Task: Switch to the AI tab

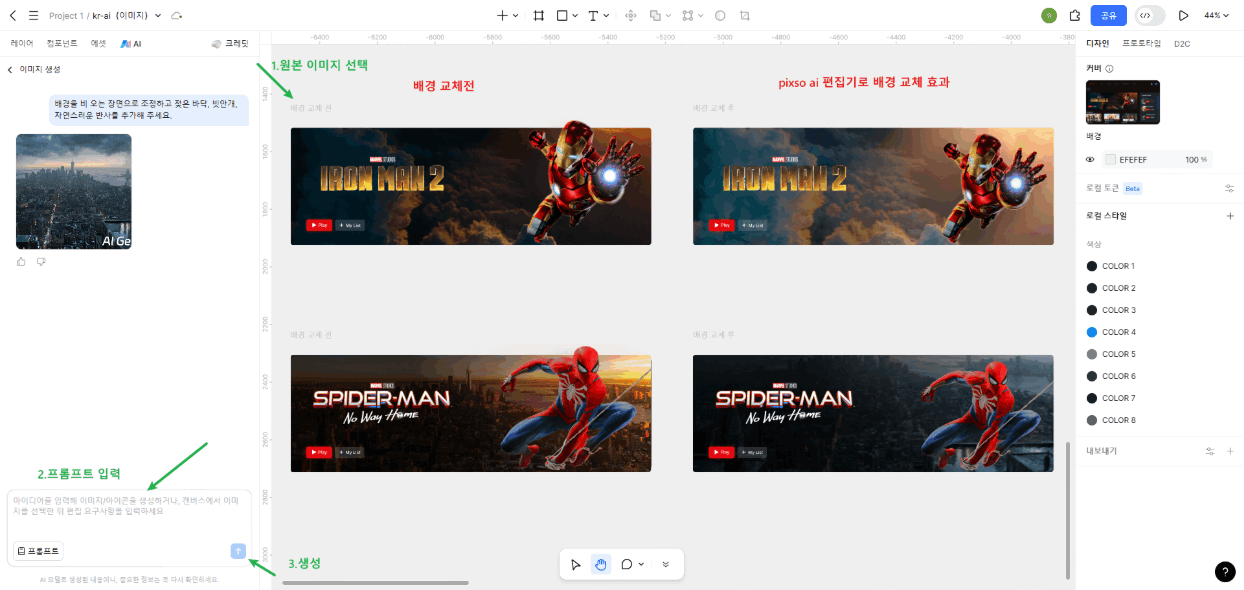Action: 131,44
